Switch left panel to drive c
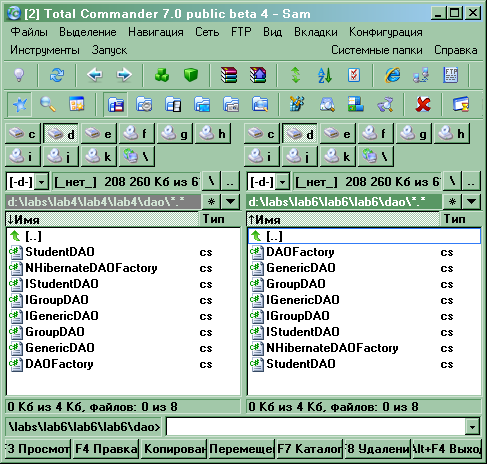This screenshot has width=487, height=464. (23, 134)
